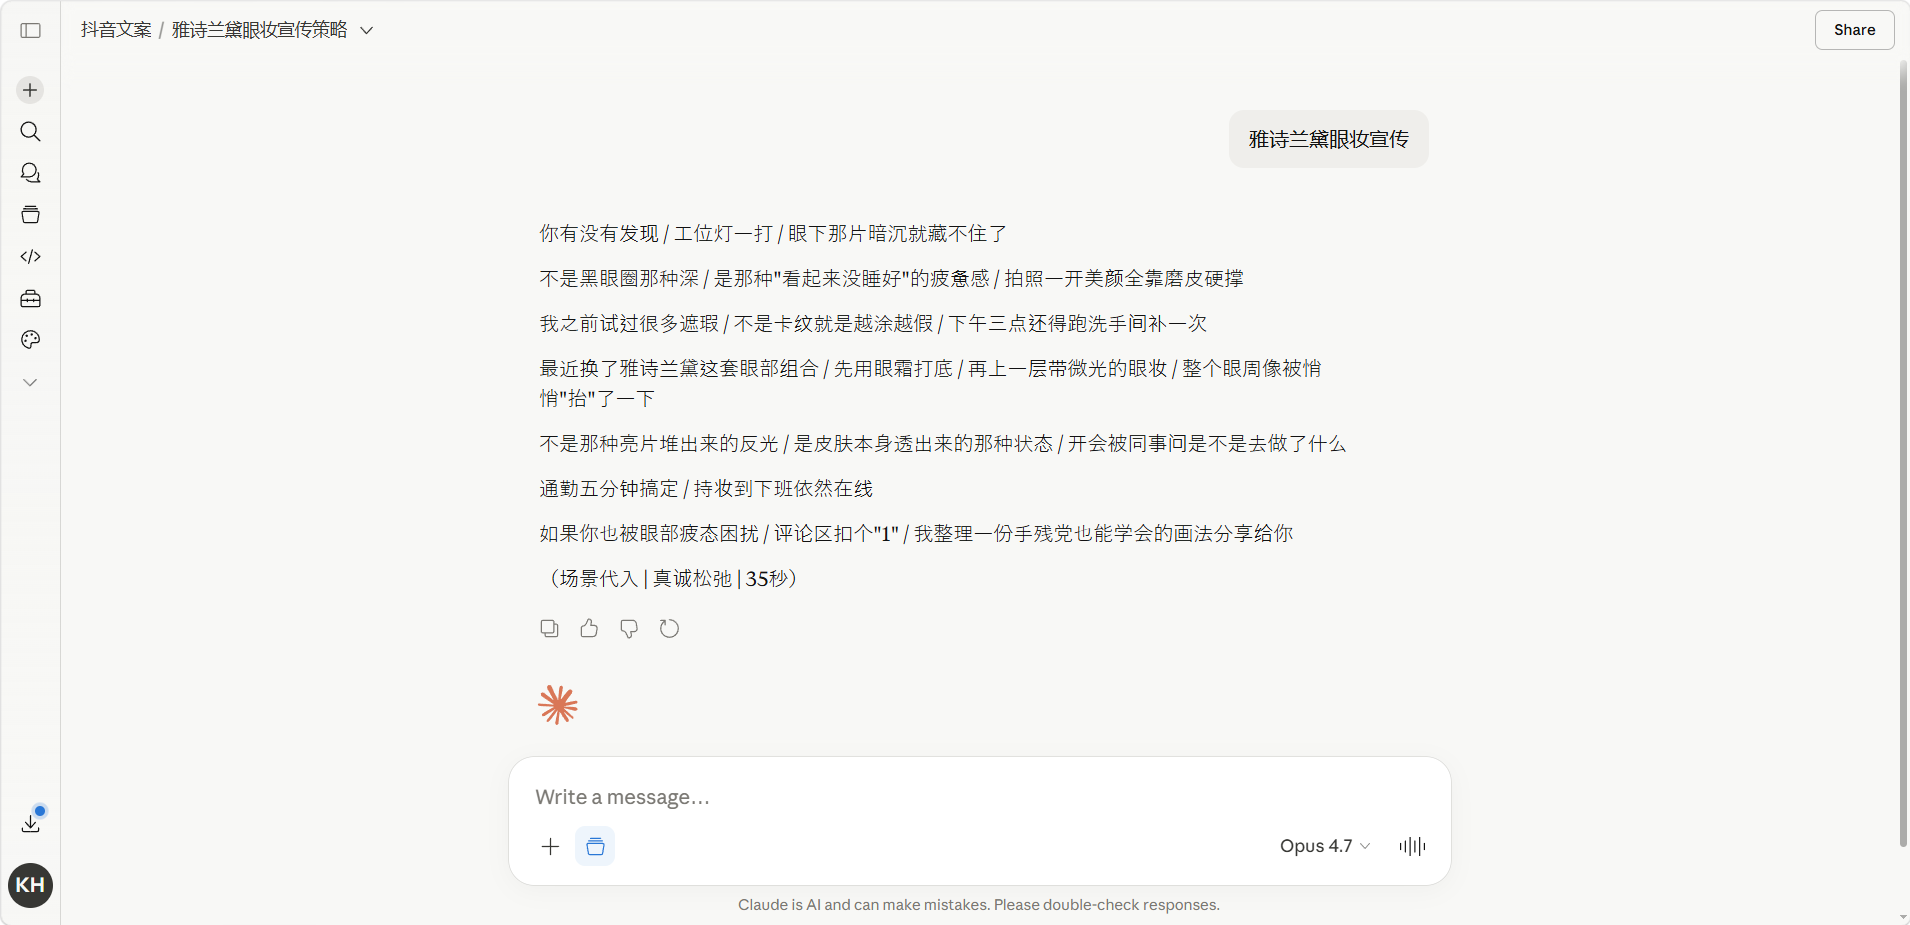
Task: Give thumbs down to the response
Action: pos(629,628)
